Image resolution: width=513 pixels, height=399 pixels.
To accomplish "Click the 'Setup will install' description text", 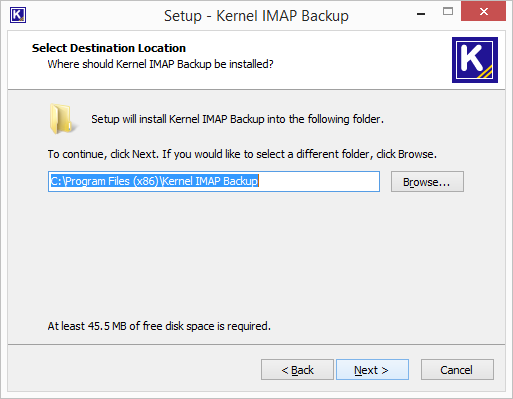I will click(237, 119).
